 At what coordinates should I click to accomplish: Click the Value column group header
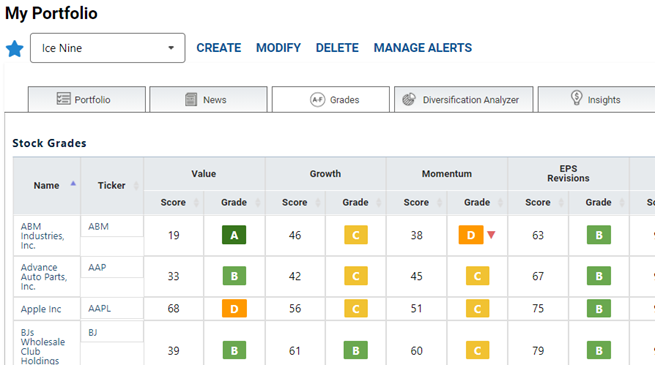(204, 174)
